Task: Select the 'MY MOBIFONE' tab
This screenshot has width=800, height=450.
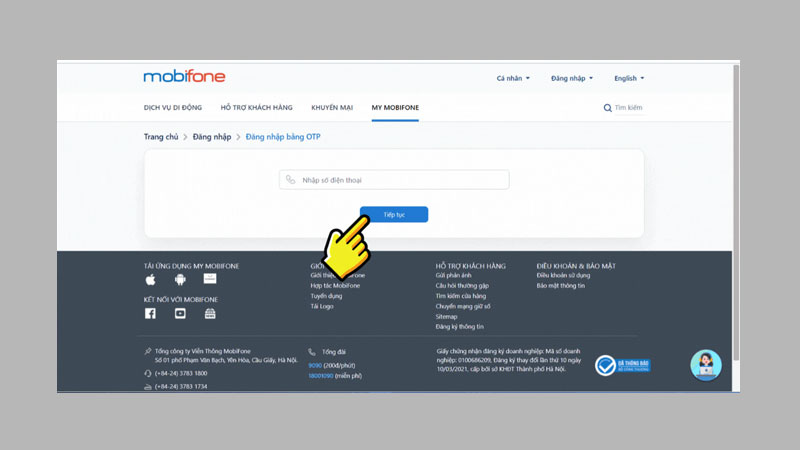Action: click(395, 108)
